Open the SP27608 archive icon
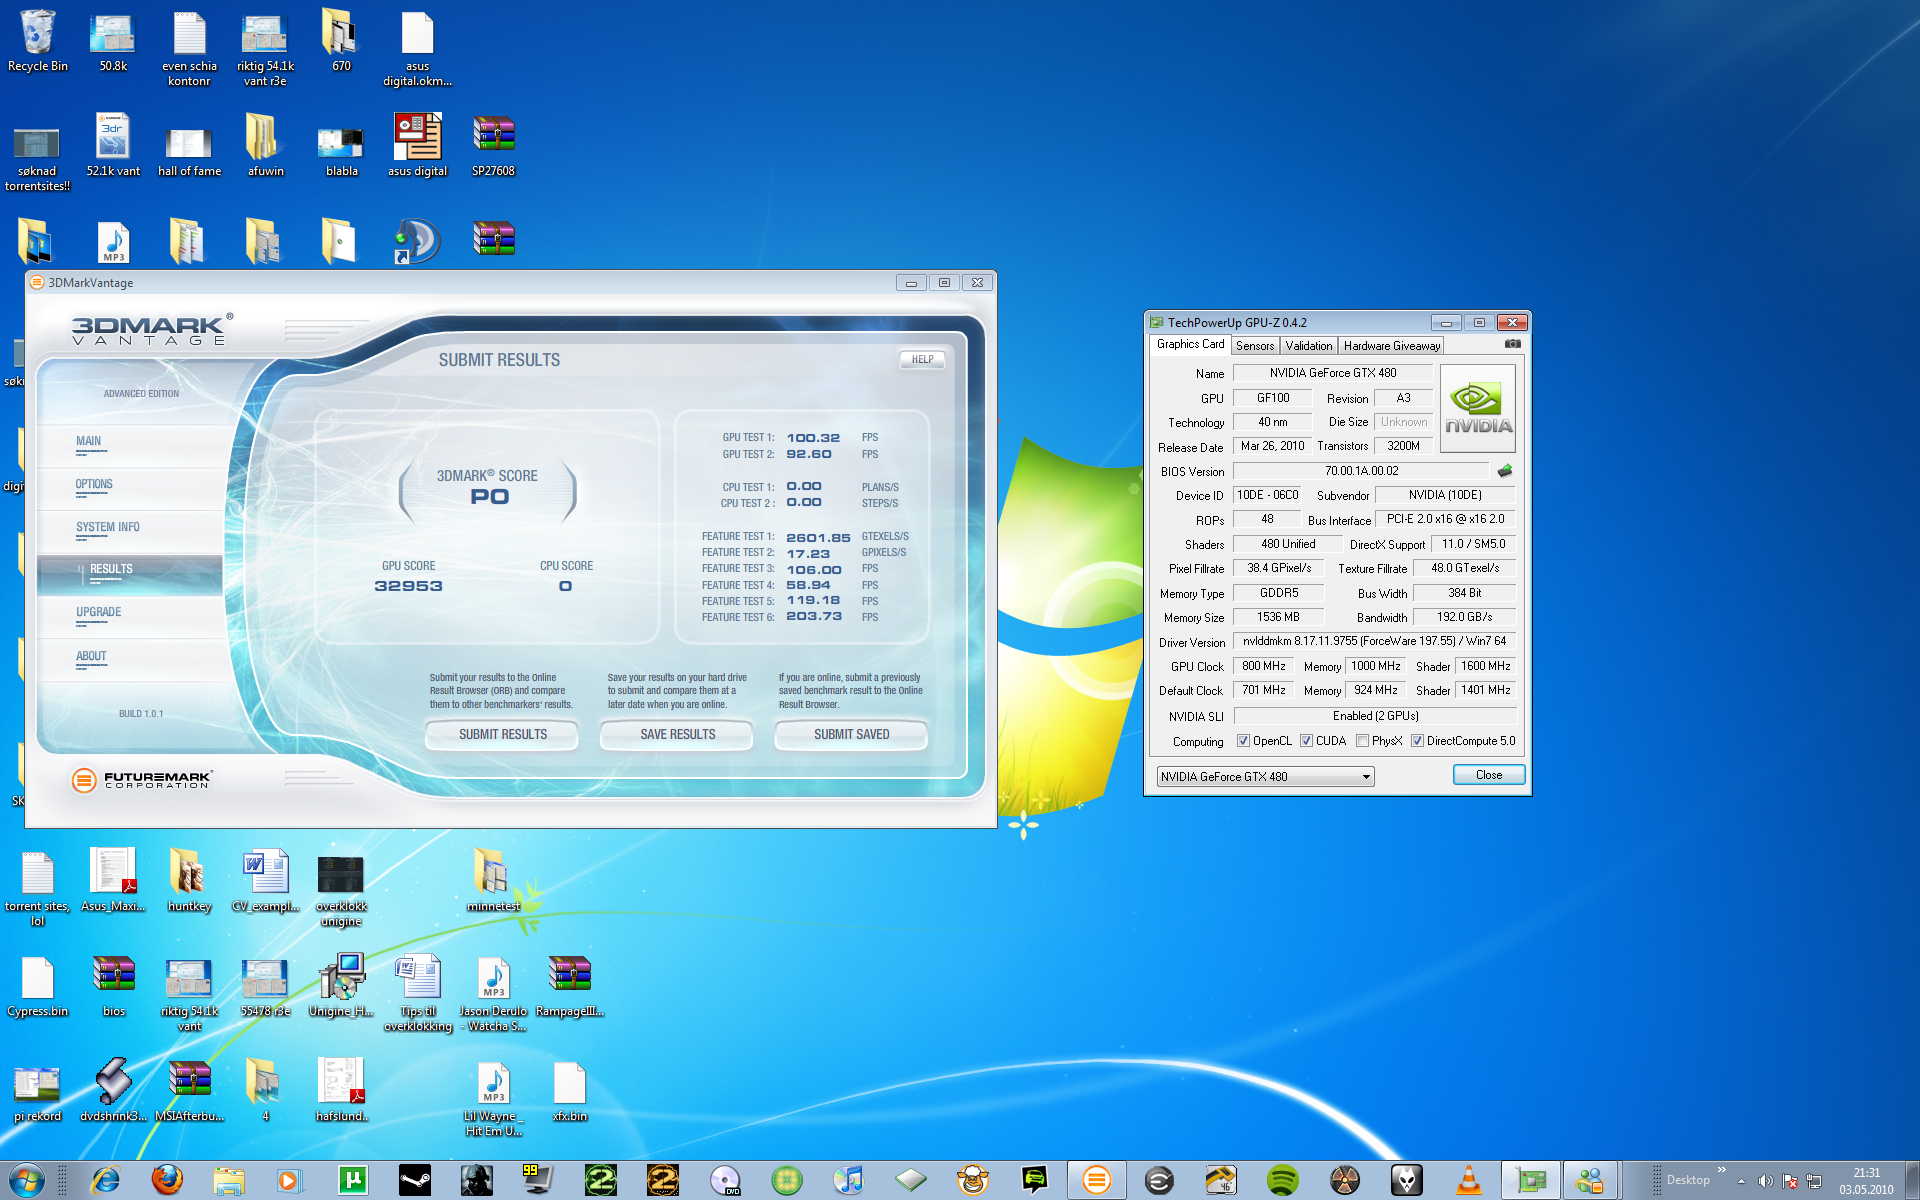 (x=493, y=146)
